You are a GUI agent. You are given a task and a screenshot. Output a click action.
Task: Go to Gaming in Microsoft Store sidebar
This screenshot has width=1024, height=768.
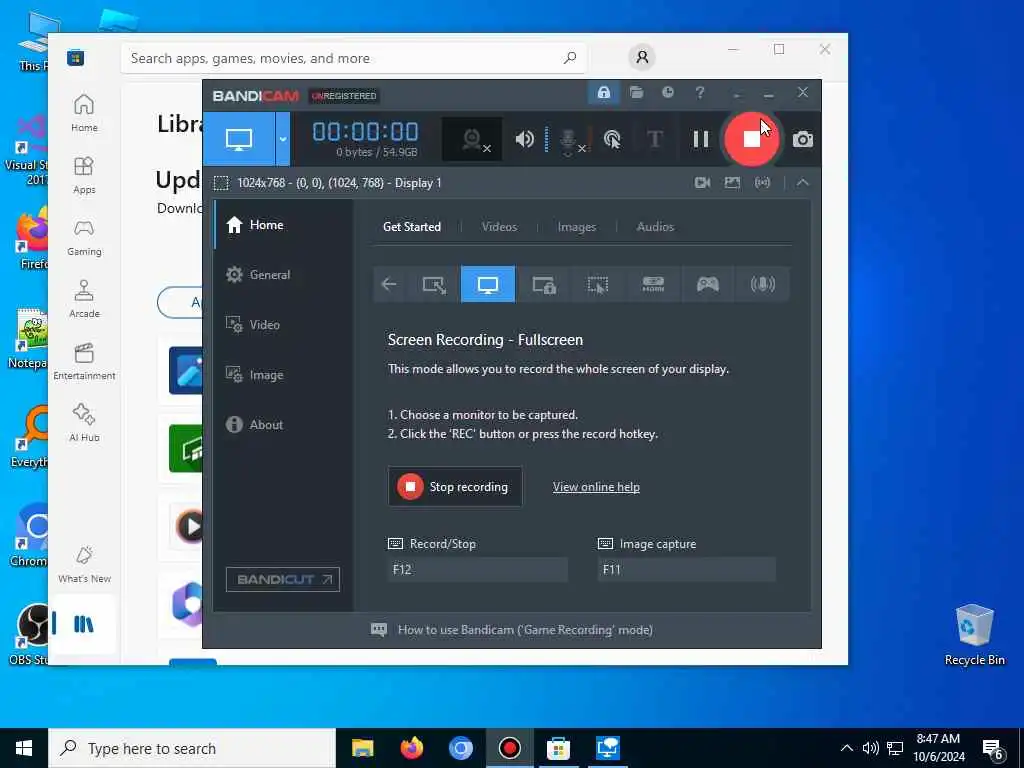84,237
